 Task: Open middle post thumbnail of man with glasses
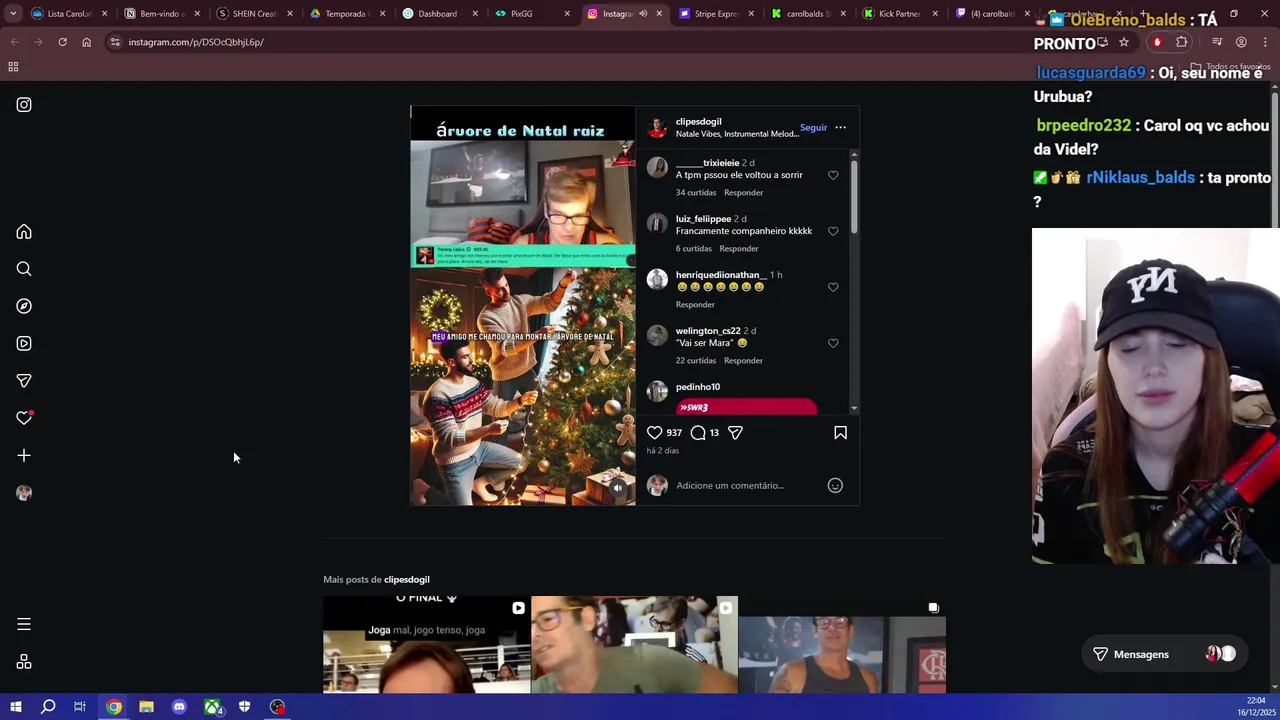(x=635, y=643)
